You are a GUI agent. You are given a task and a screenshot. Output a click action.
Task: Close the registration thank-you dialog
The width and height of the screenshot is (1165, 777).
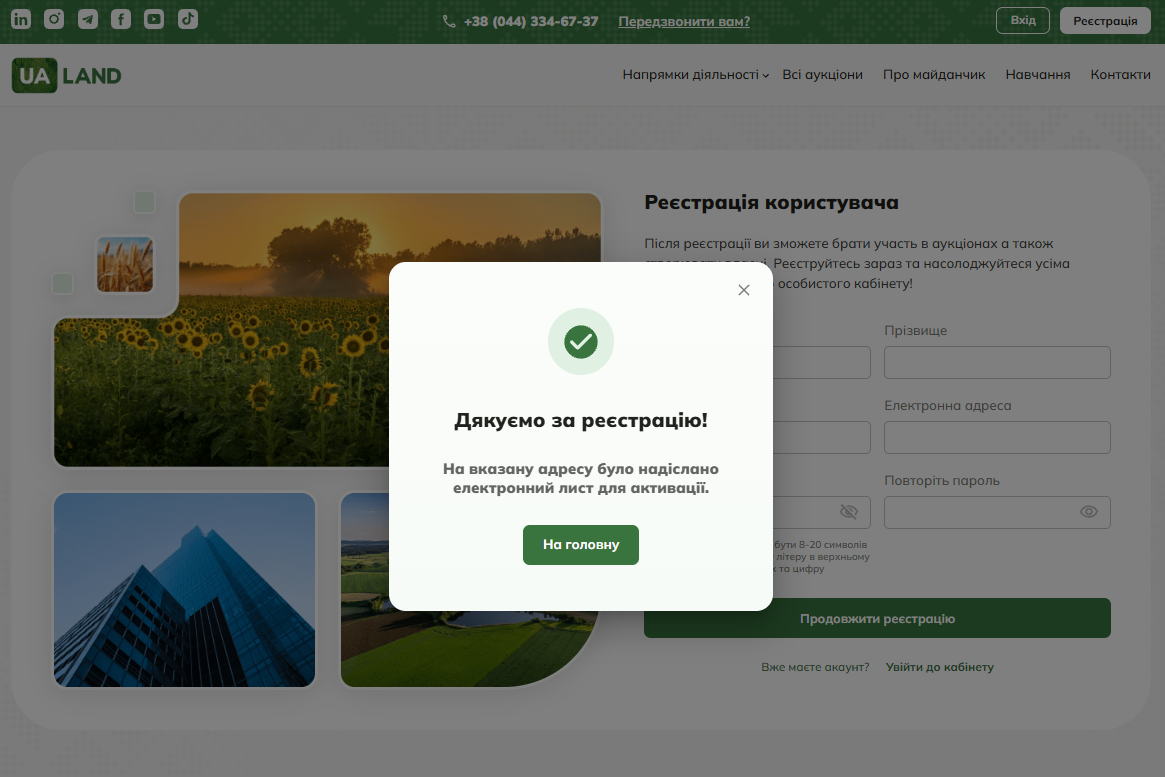pos(744,290)
